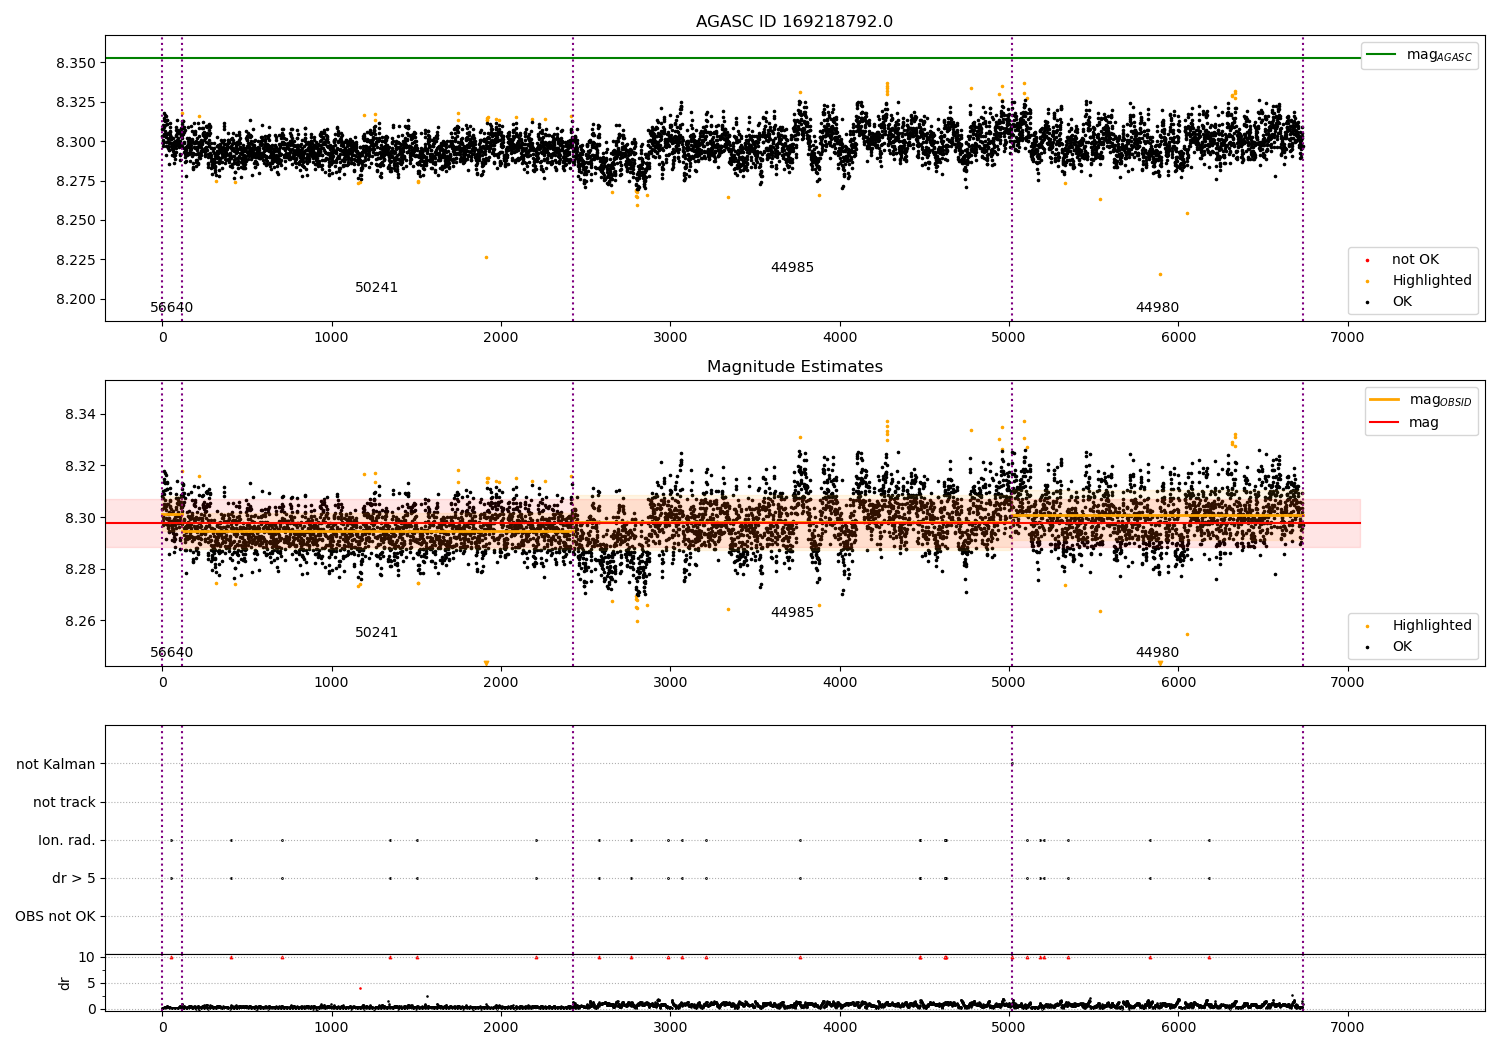The image size is (1500, 1050).
Task: Click the 3000 x-axis tick of top plot
Action: pyautogui.click(x=670, y=337)
